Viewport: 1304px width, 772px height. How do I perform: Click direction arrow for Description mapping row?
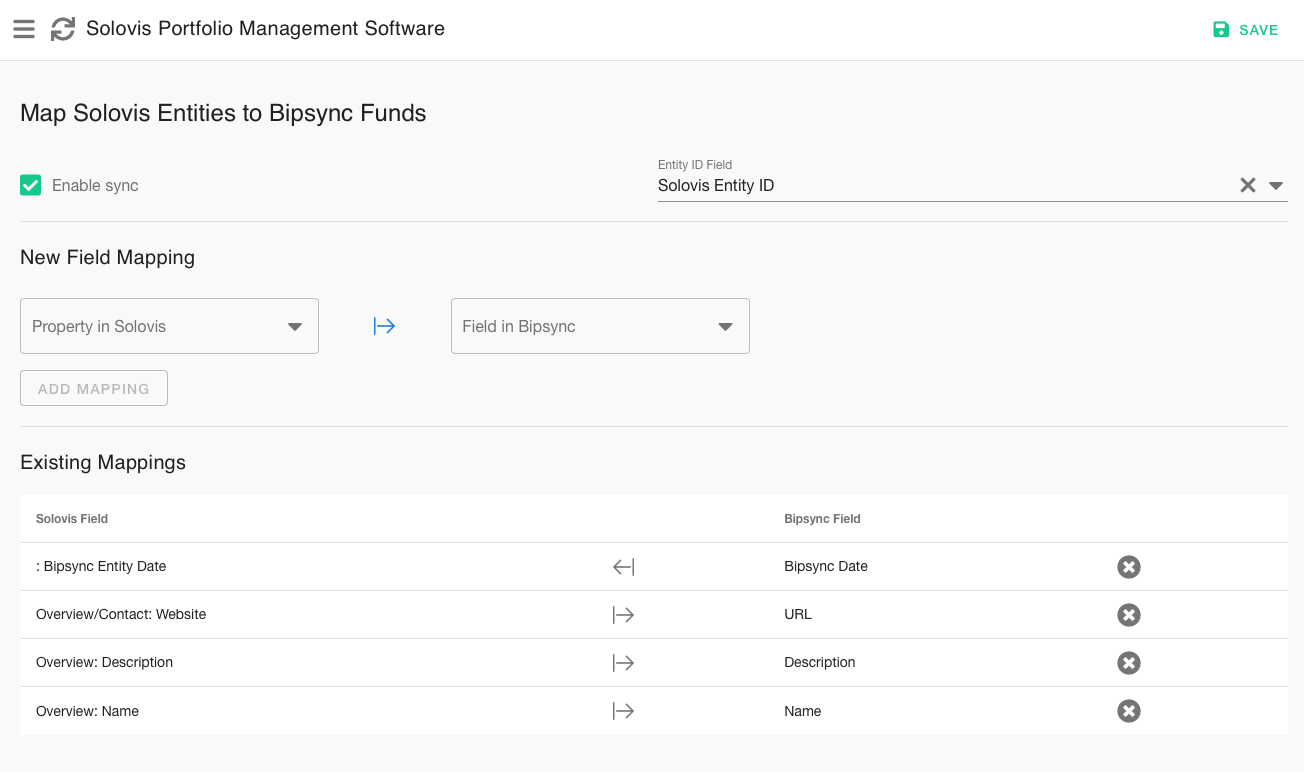[624, 663]
